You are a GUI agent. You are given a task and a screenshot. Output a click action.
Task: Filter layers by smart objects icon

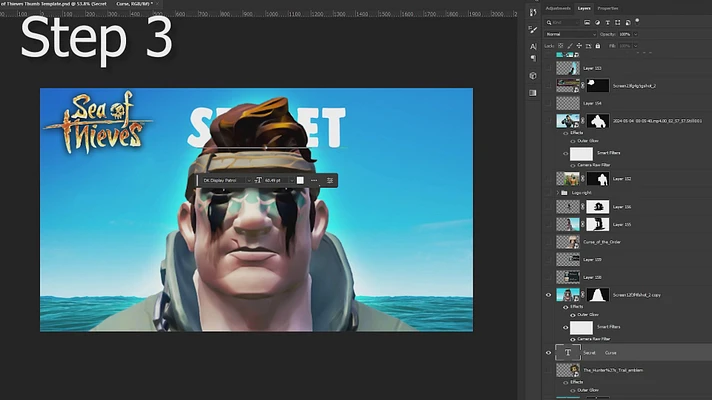pos(628,22)
